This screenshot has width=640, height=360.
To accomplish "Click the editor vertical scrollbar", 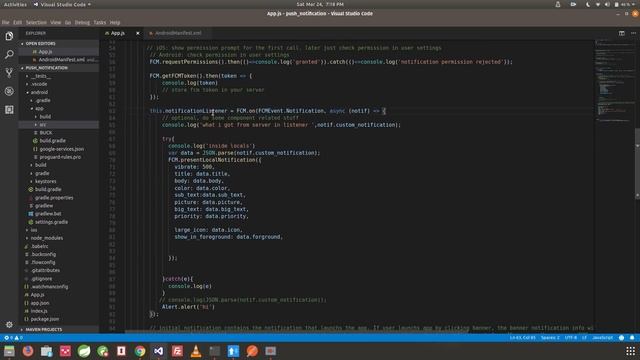I will (x=637, y=163).
